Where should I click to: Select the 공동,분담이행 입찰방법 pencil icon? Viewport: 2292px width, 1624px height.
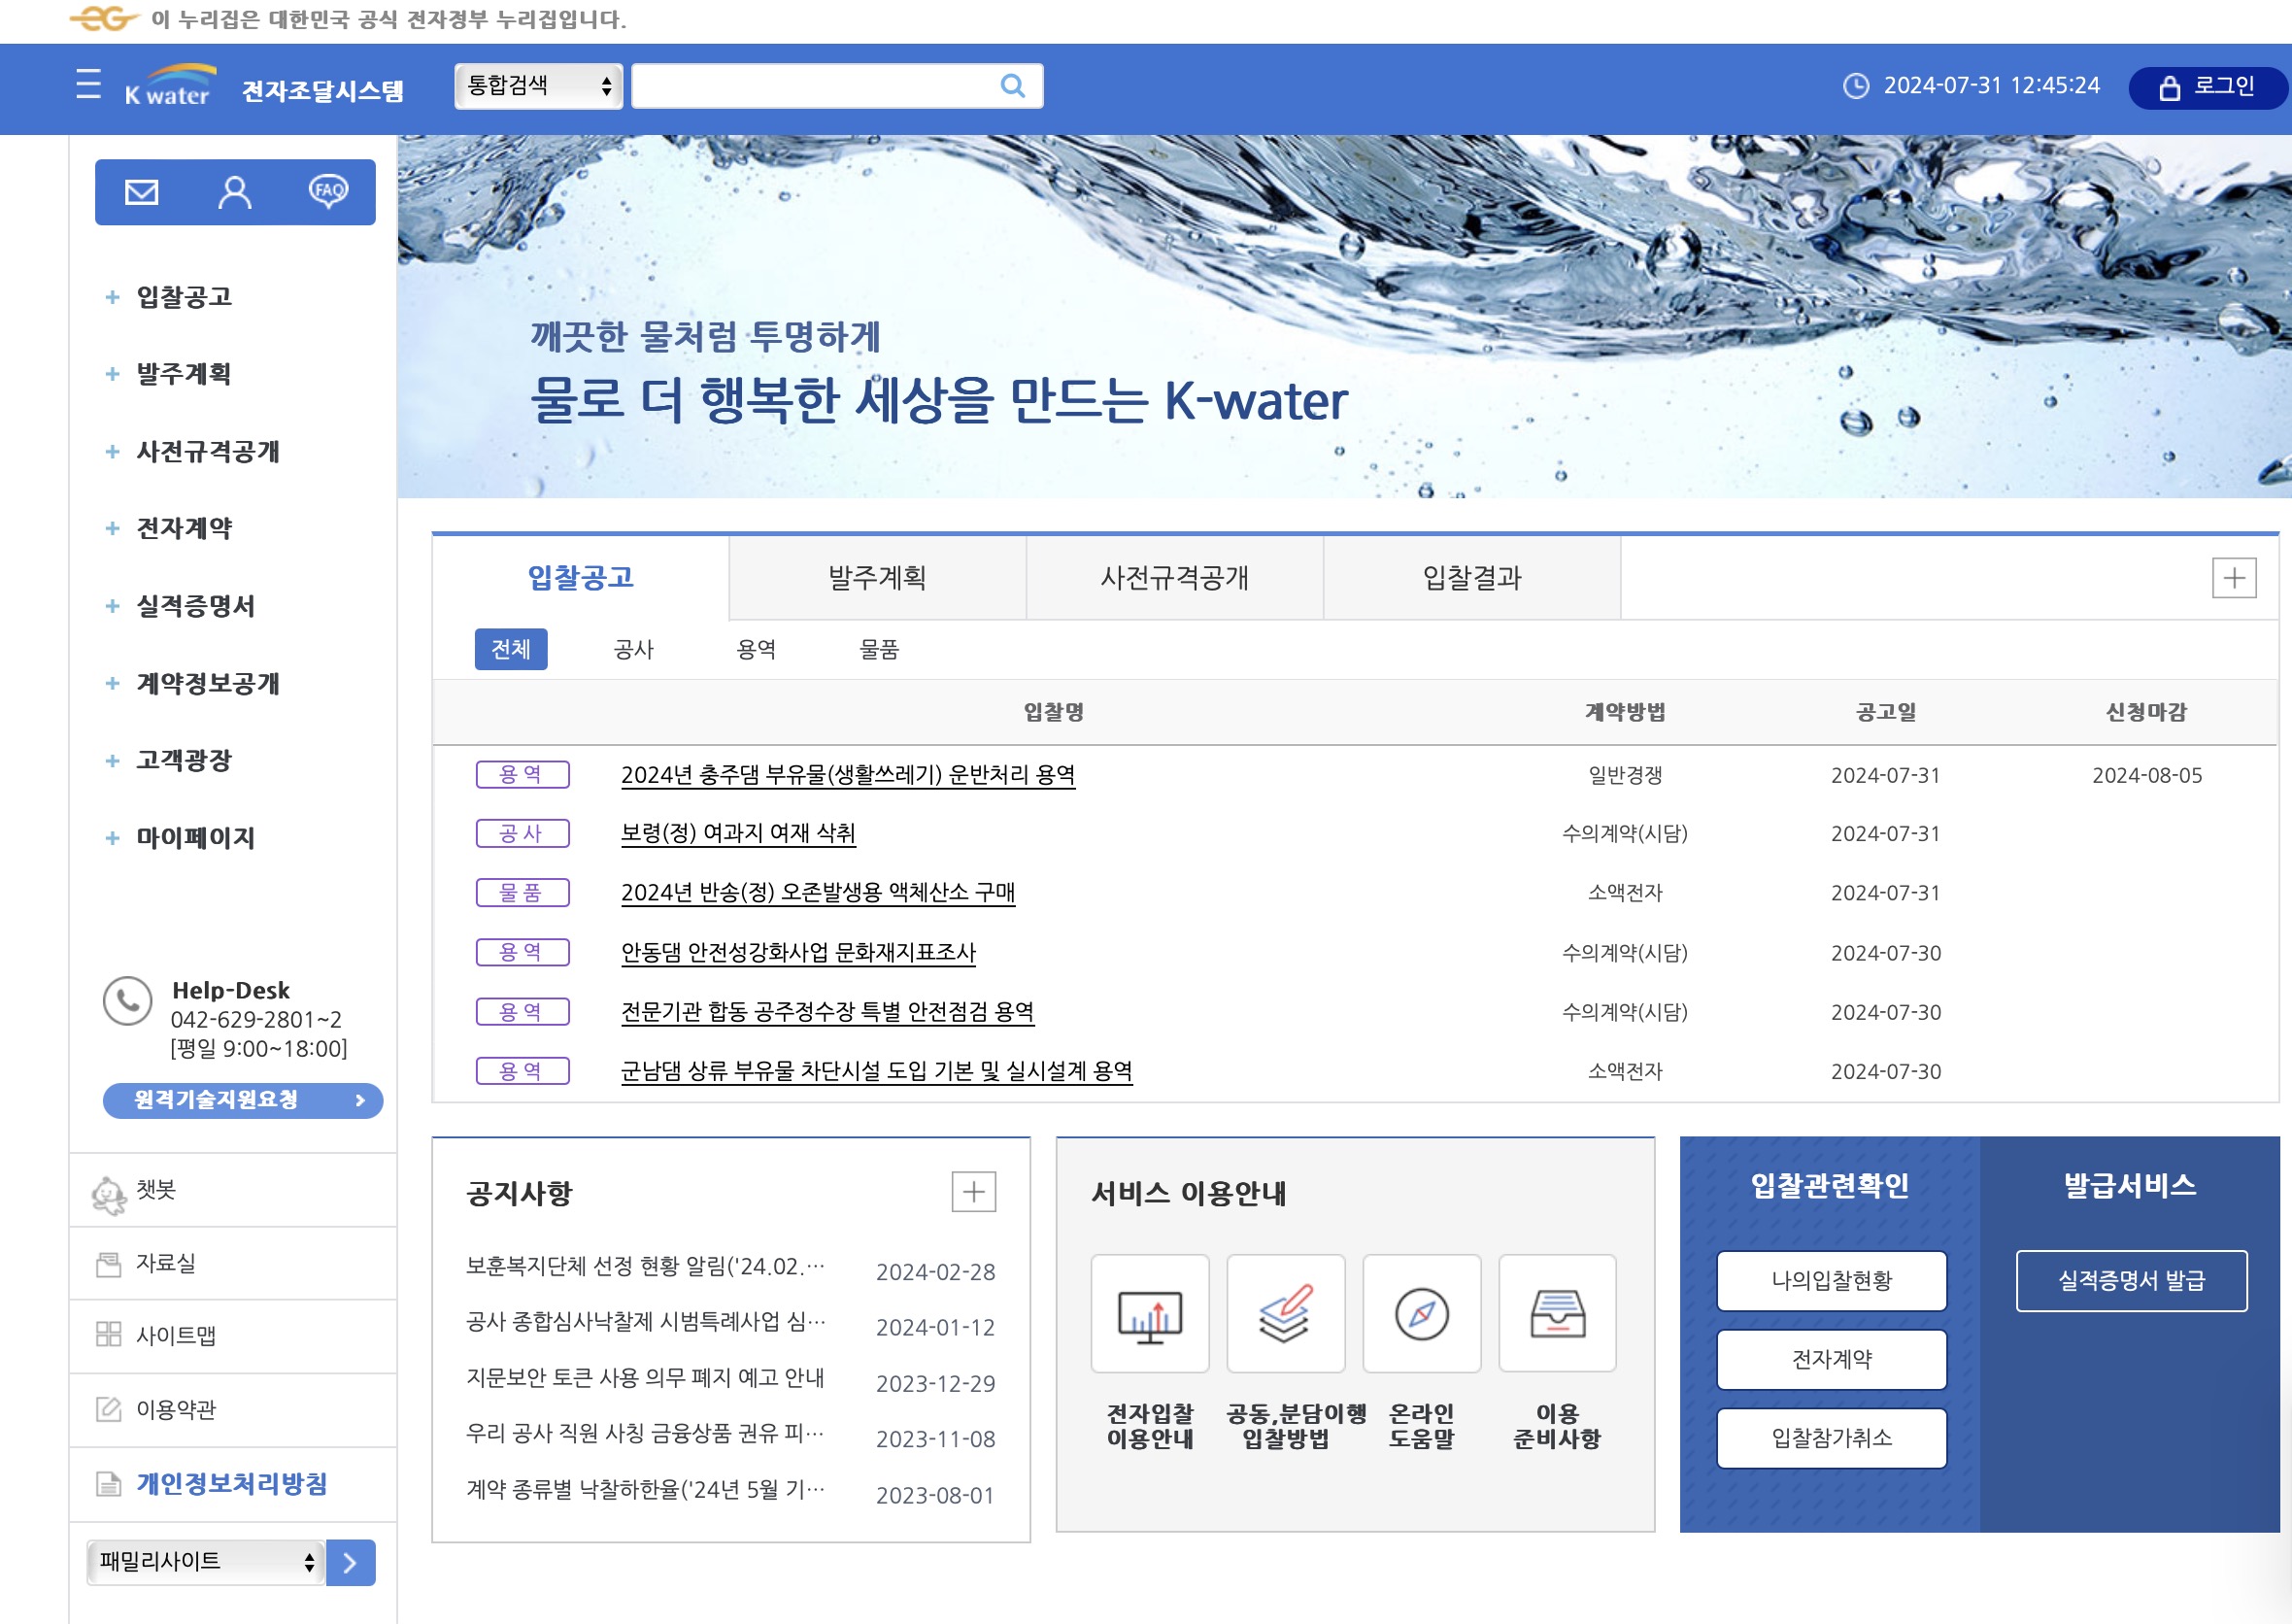[x=1287, y=1315]
